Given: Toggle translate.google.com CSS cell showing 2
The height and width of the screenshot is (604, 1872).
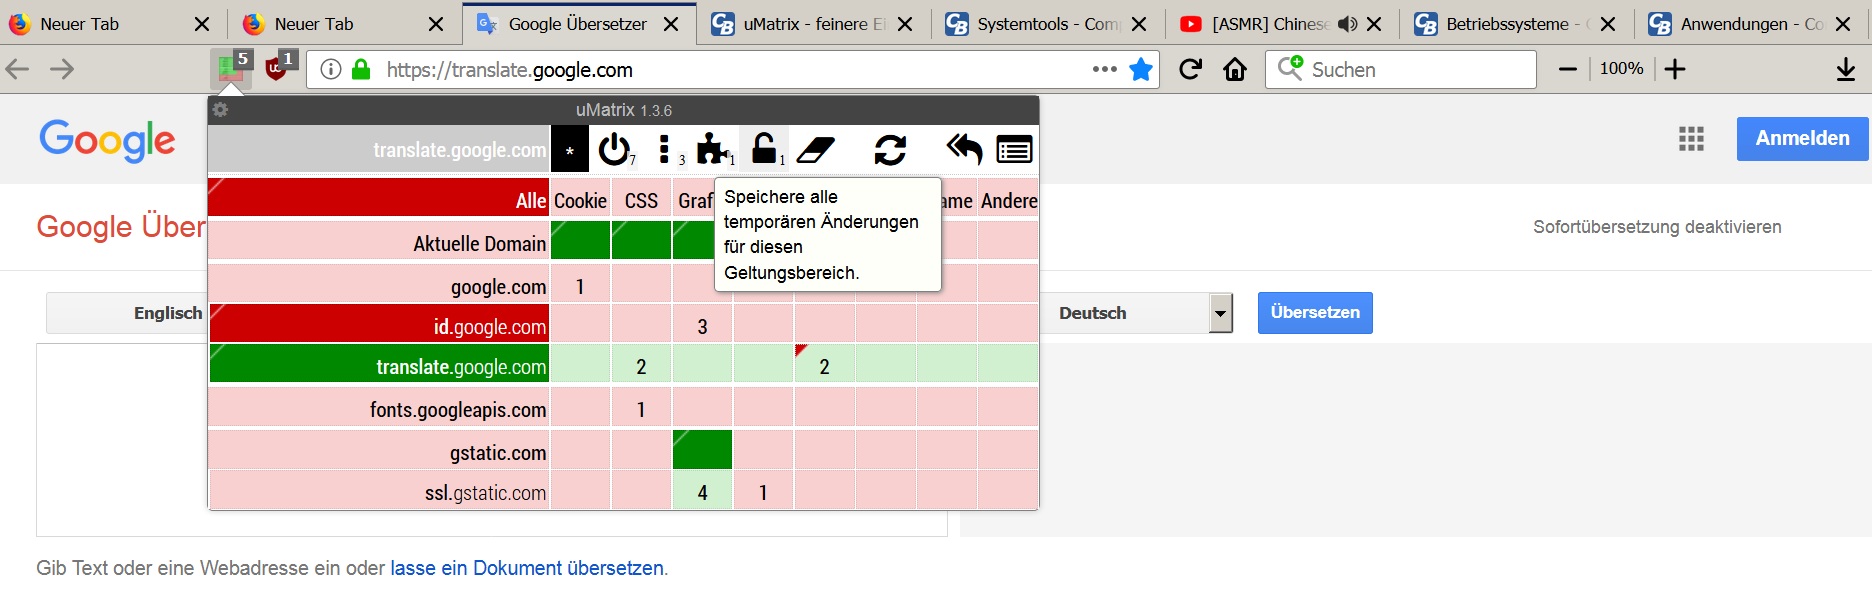Looking at the screenshot, I should coord(641,364).
